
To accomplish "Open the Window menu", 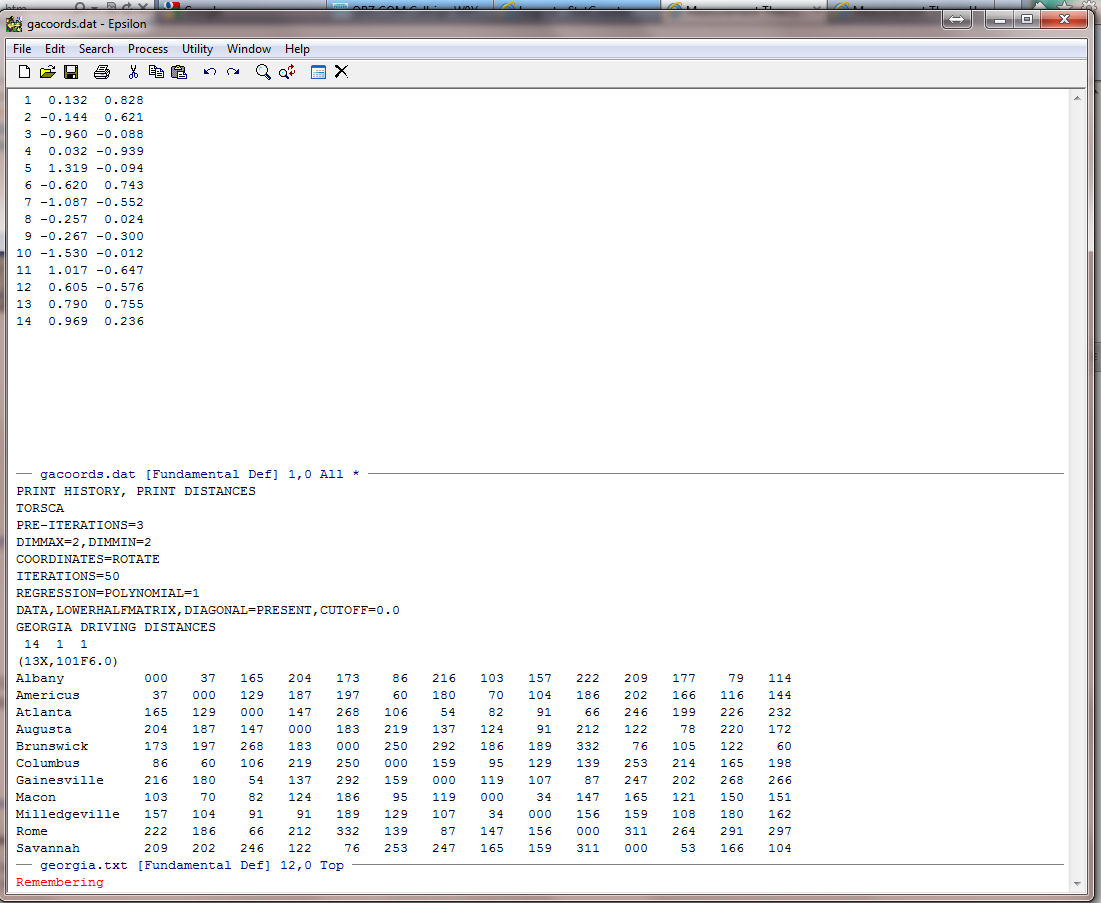I will (248, 49).
